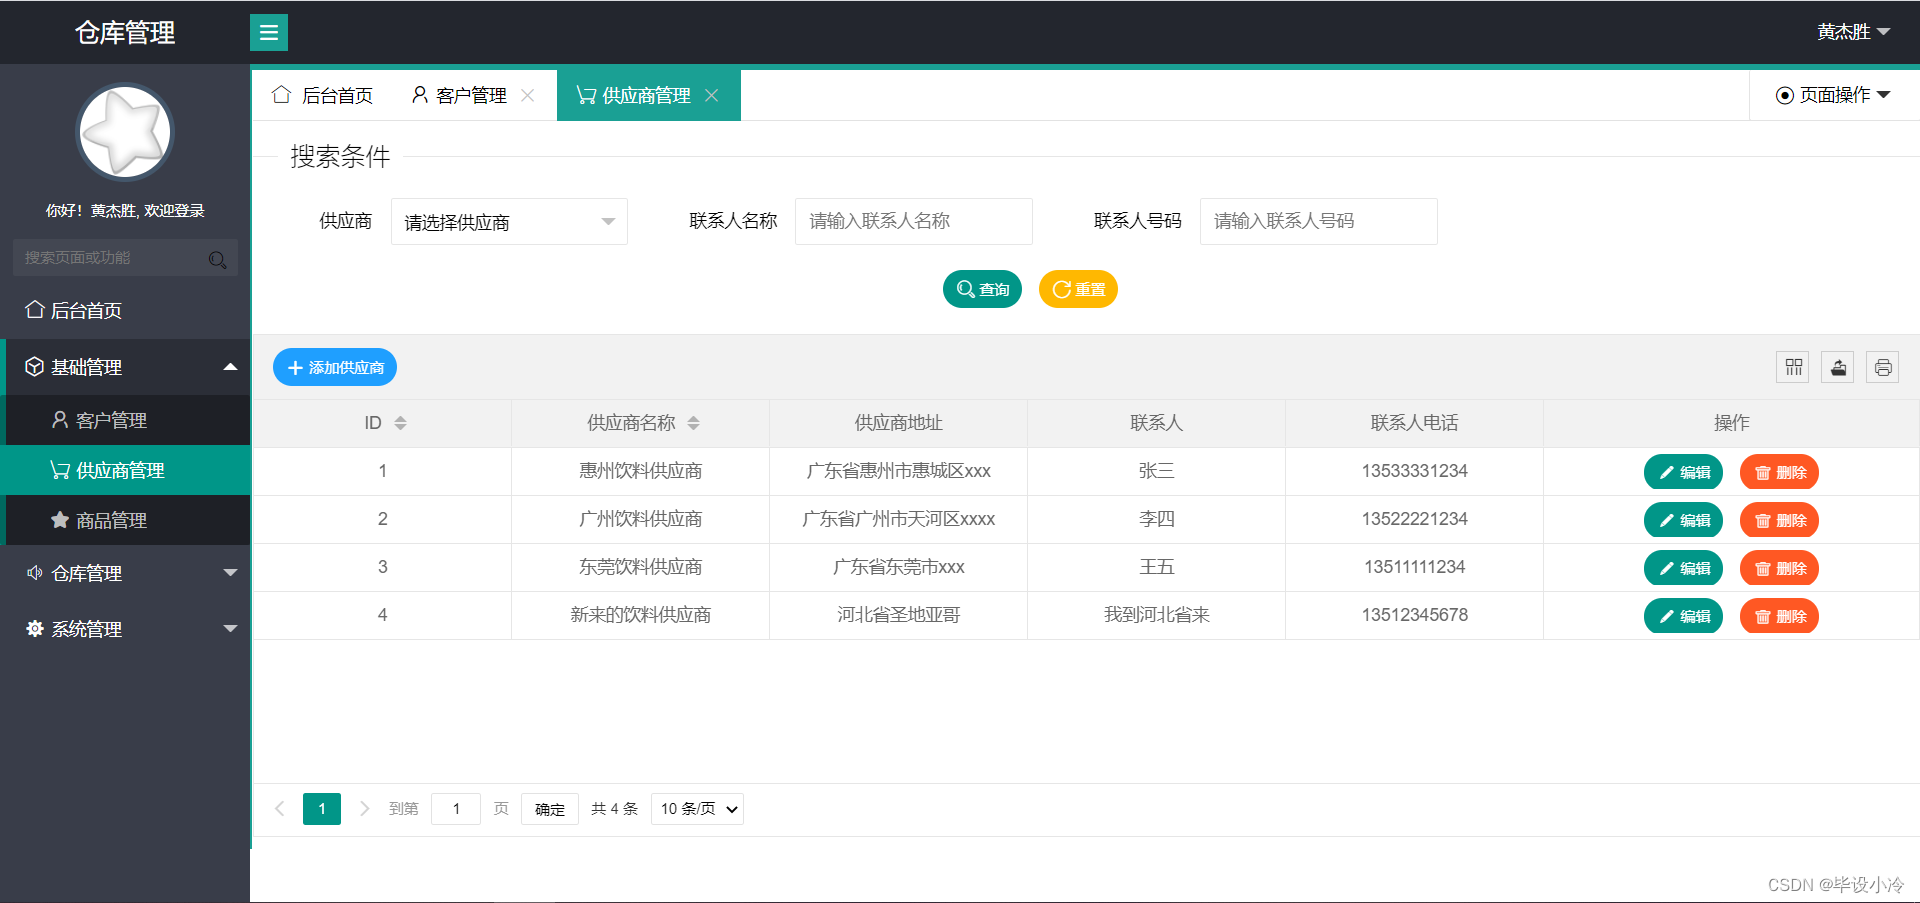Screen dimensions: 1920x903
Task: Toggle sorting on the ID column
Action: (400, 422)
